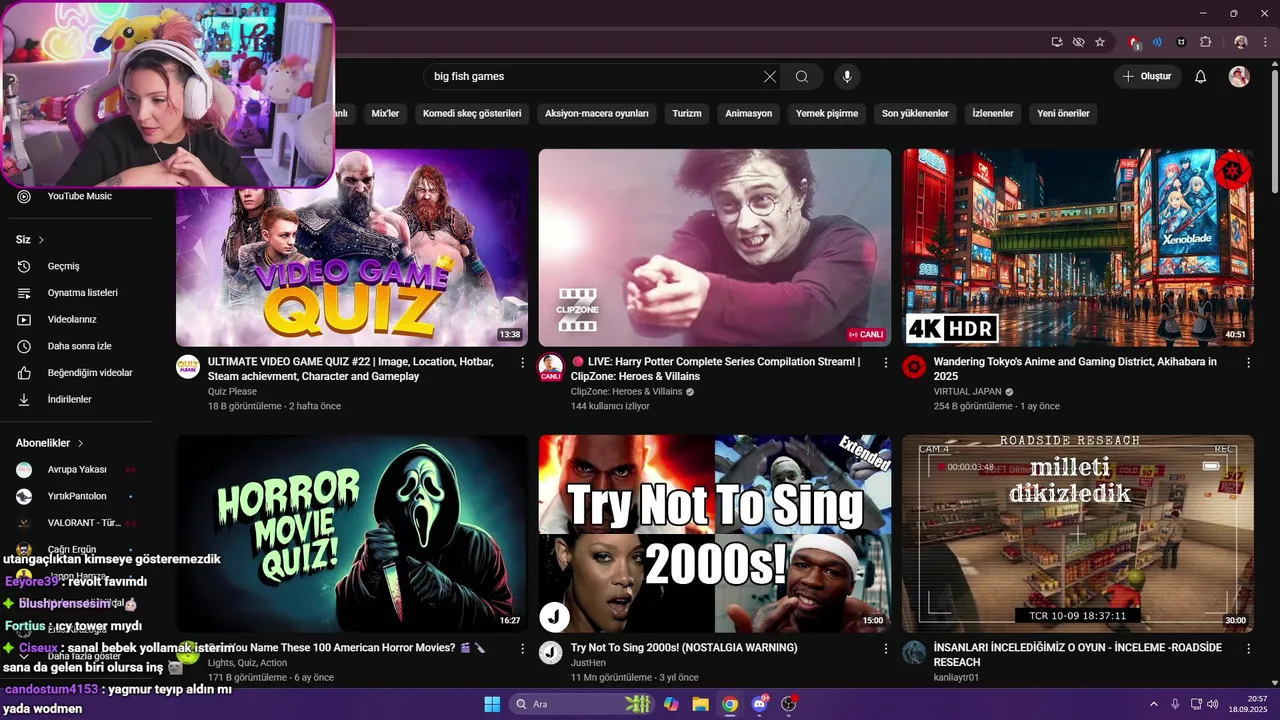Screen dimensions: 1280x720
Task: Click the blue sound-wave extension icon
Action: click(1157, 42)
